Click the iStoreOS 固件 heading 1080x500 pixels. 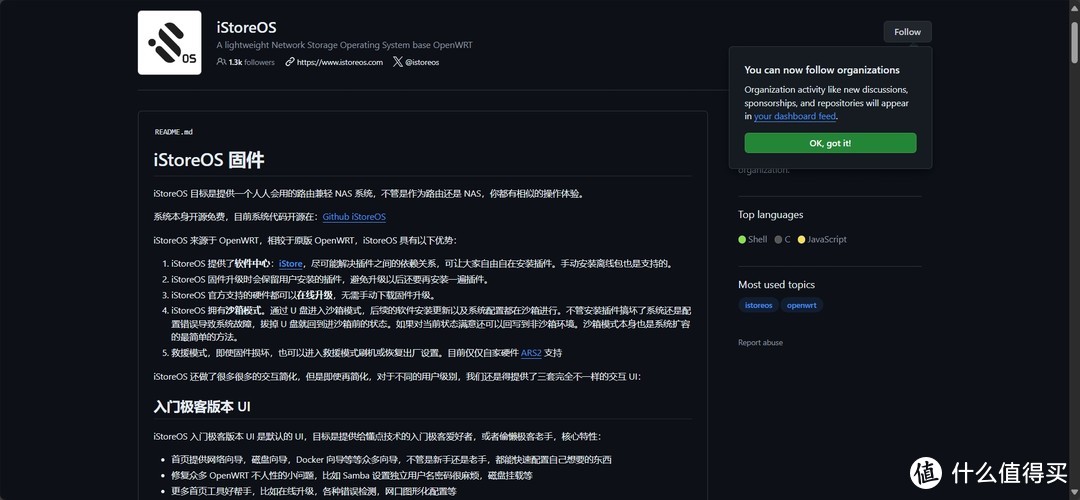click(209, 160)
